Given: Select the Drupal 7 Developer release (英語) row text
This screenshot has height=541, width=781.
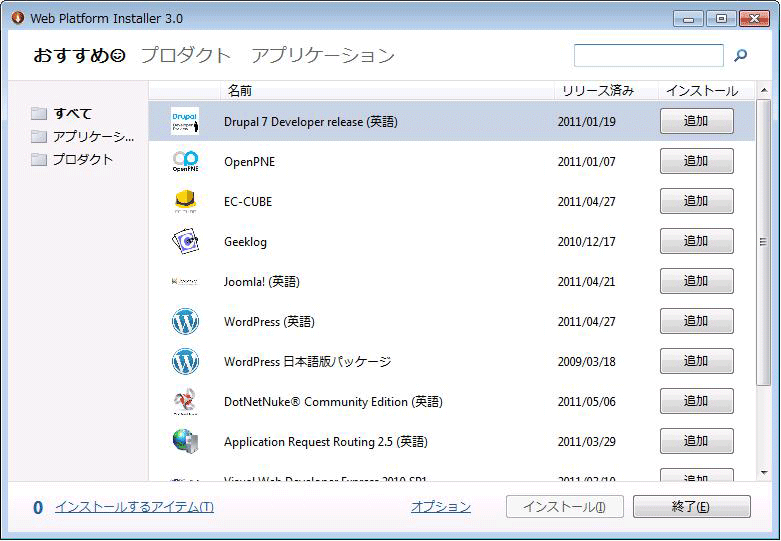Looking at the screenshot, I should tap(311, 122).
